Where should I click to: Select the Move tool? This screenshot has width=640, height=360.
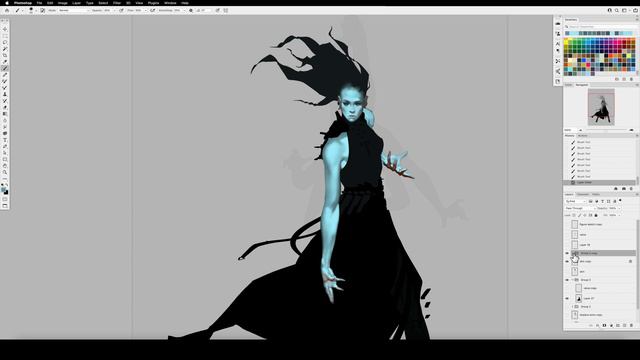[x=5, y=29]
